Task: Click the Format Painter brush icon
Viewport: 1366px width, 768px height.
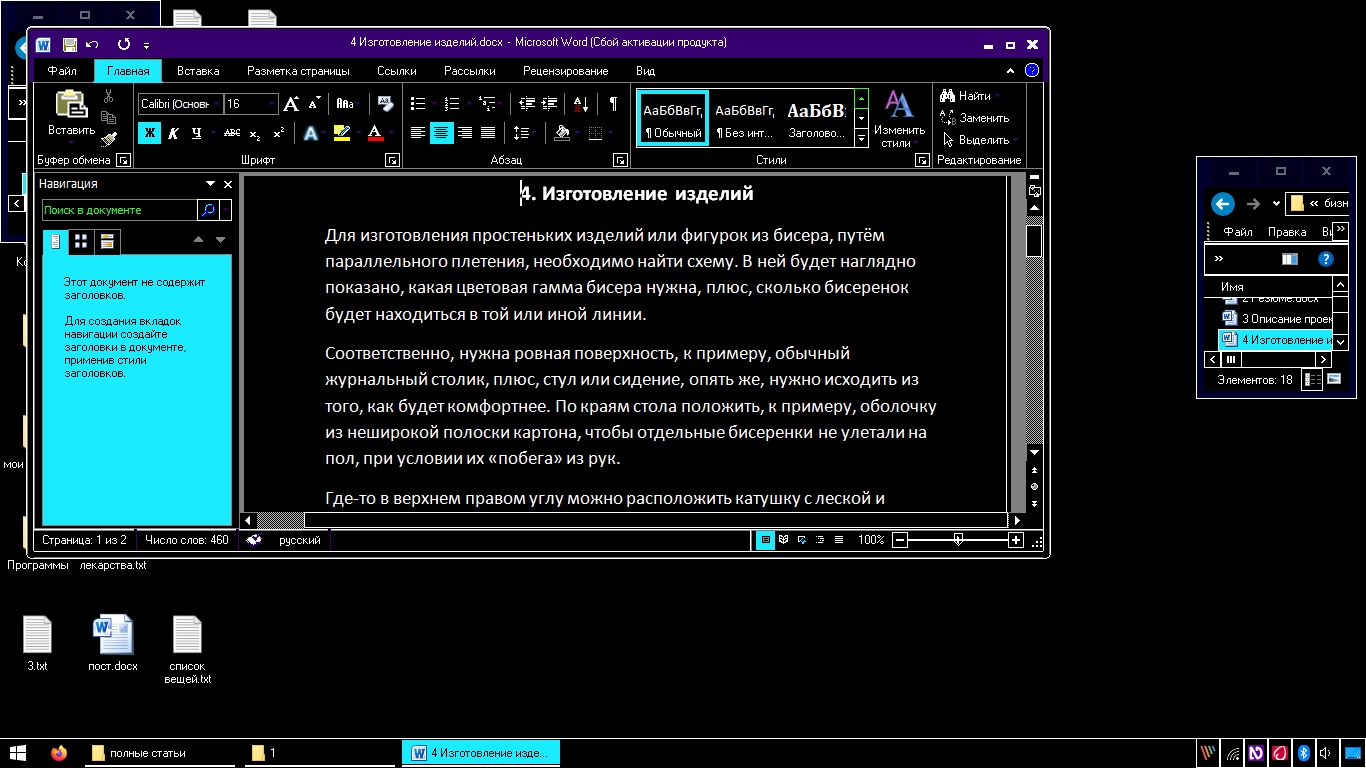Action: pos(109,139)
